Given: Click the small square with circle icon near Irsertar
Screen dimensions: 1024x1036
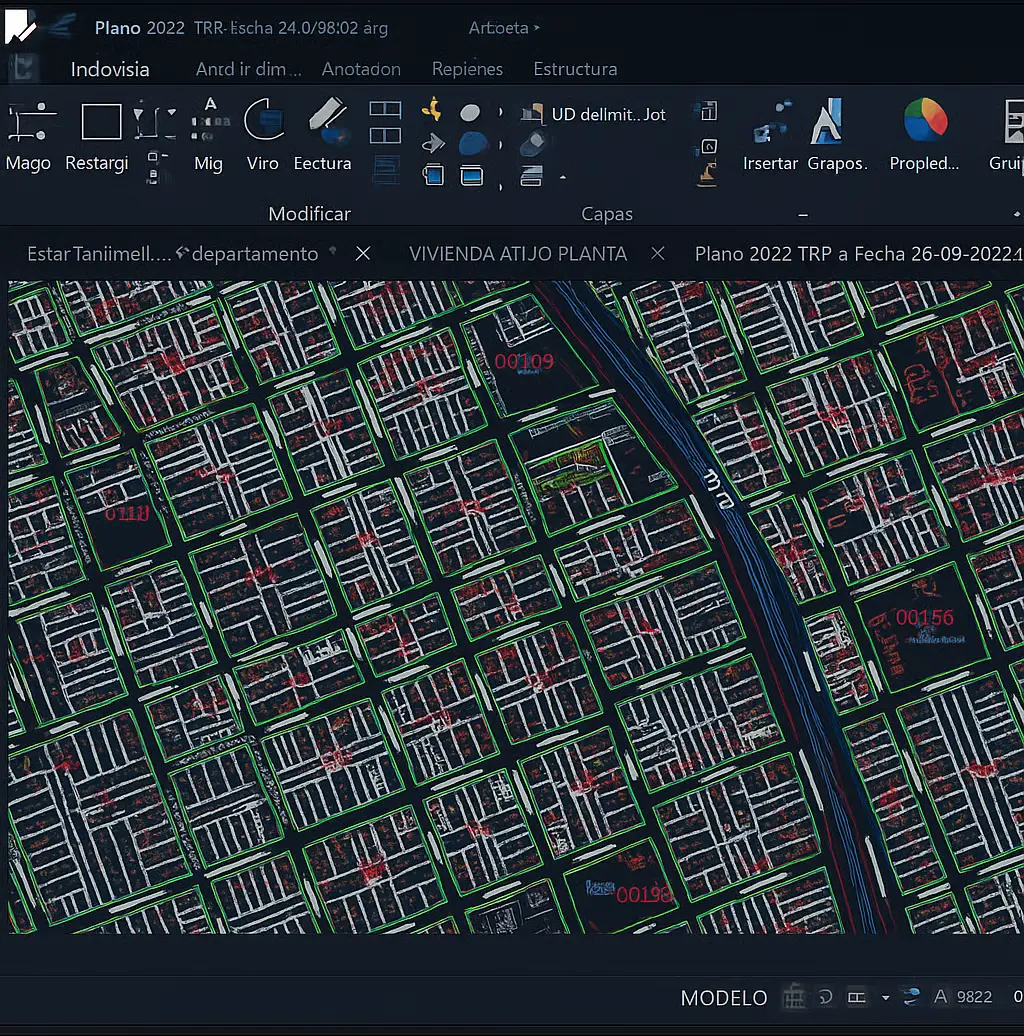Looking at the screenshot, I should point(708,146).
